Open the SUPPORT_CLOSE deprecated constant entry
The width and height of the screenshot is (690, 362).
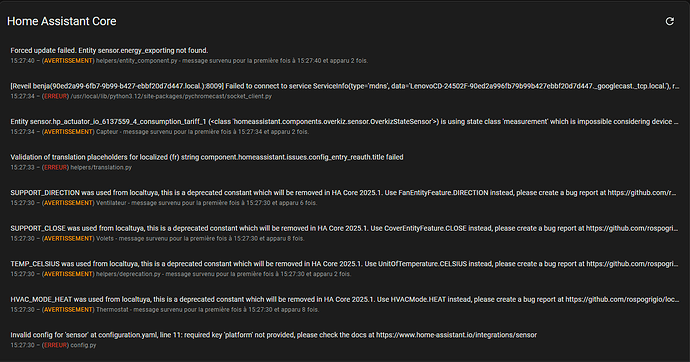coord(345,234)
